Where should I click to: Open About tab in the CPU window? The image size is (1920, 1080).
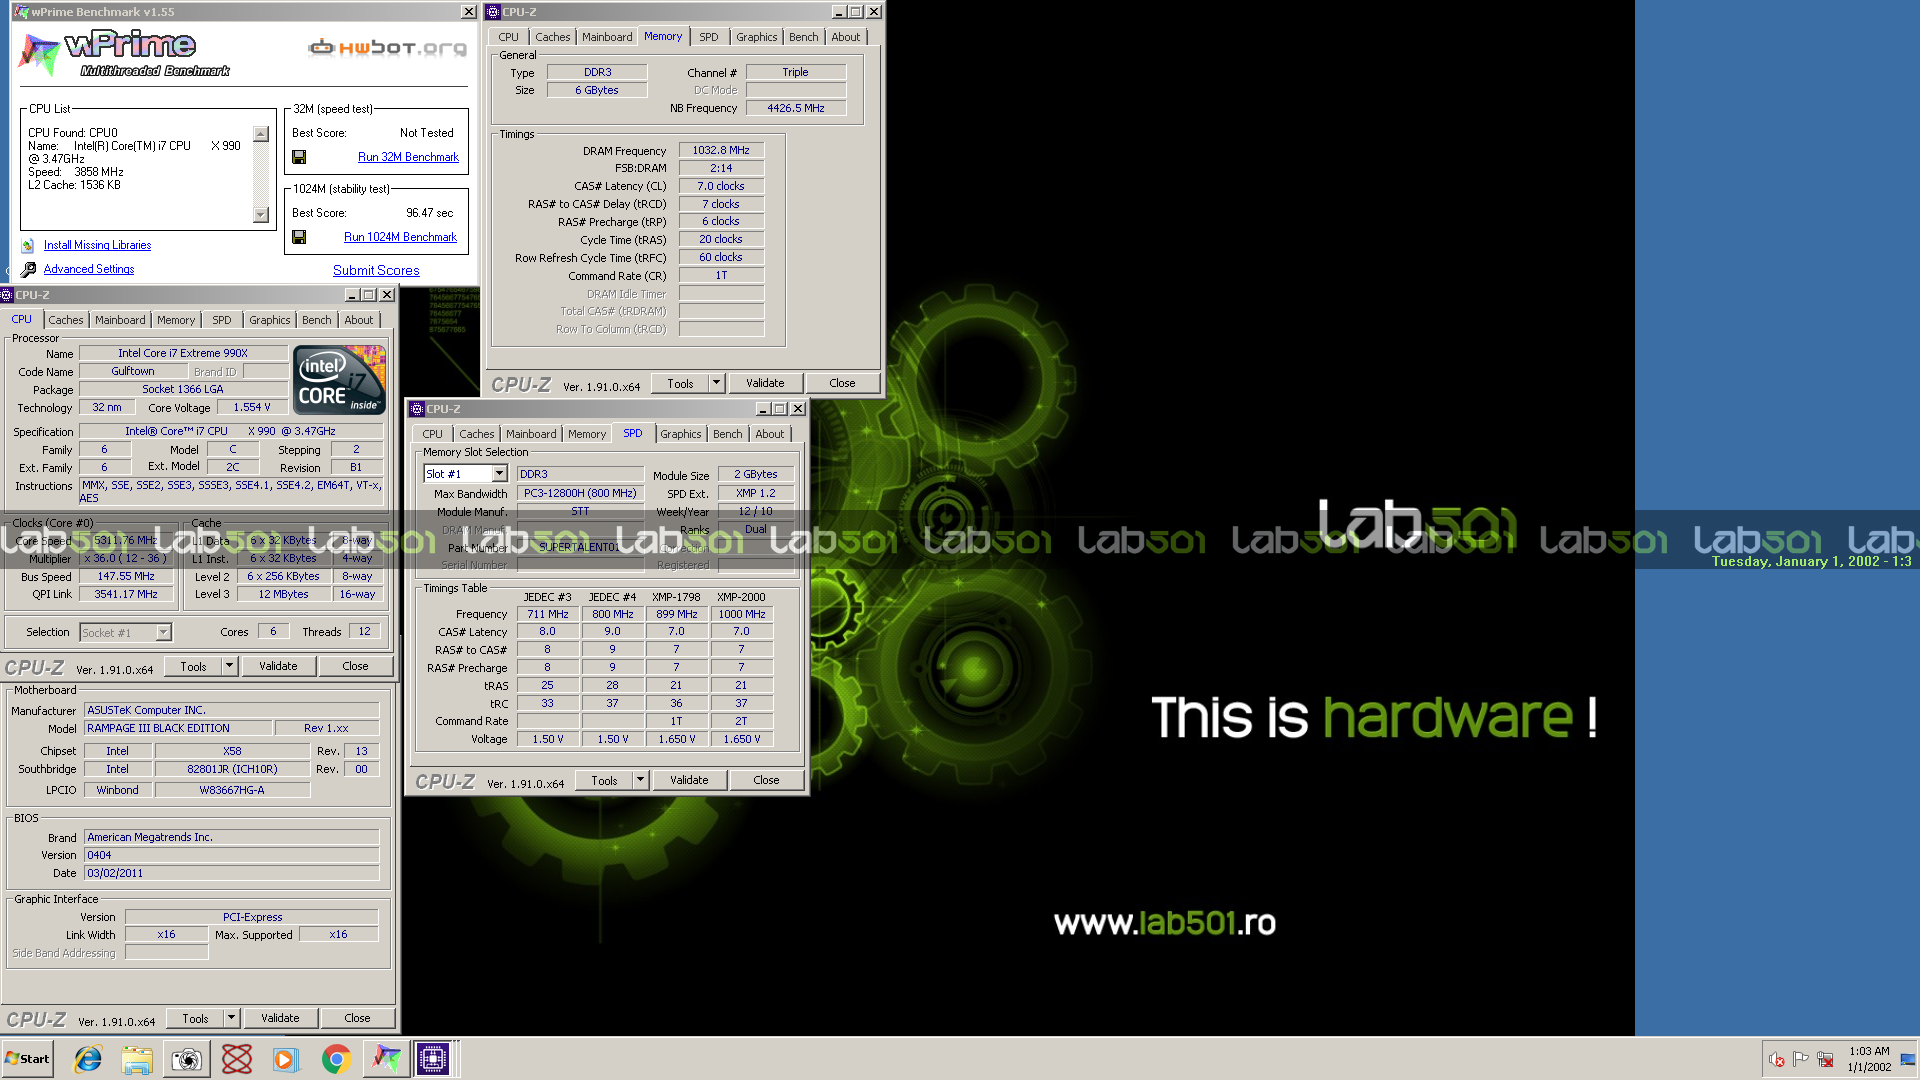(x=358, y=320)
